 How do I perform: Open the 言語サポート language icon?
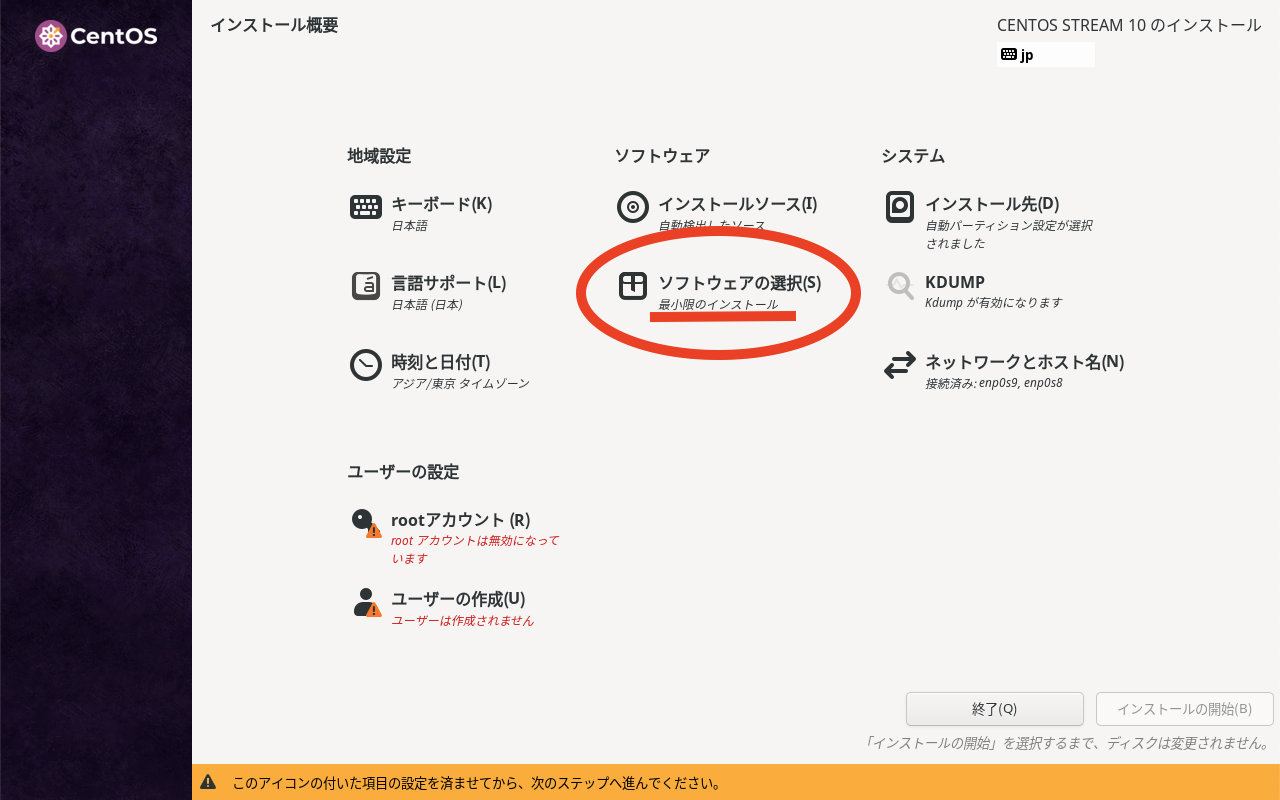366,286
